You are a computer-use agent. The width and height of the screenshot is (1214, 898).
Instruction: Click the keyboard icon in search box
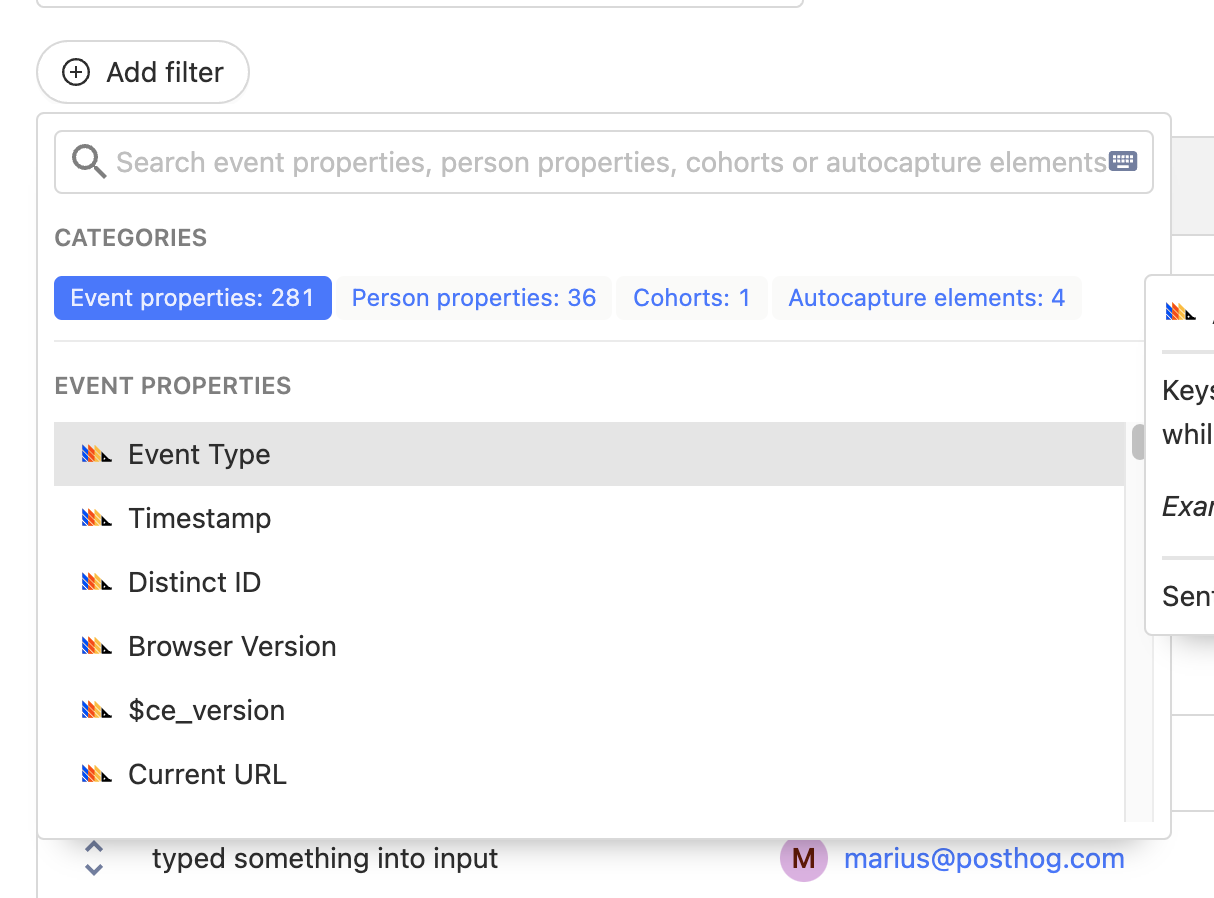(x=1123, y=162)
